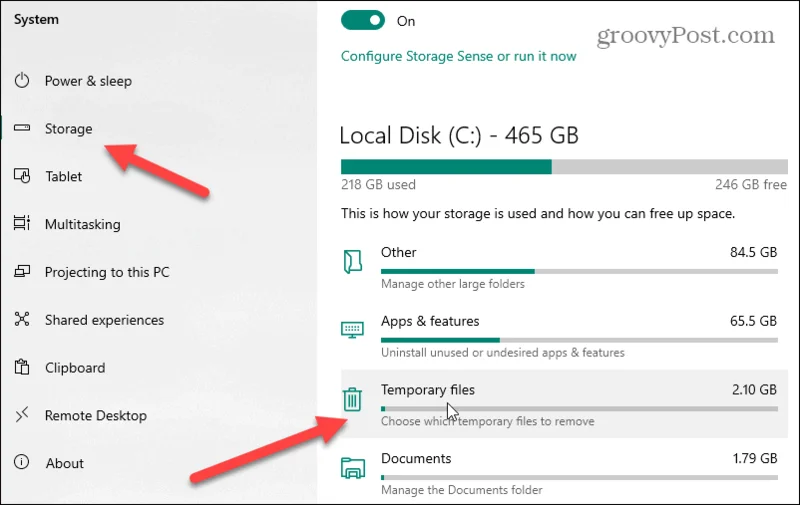Image resolution: width=800 pixels, height=505 pixels.
Task: Click the 1.79 GB size value
Action: click(x=755, y=458)
